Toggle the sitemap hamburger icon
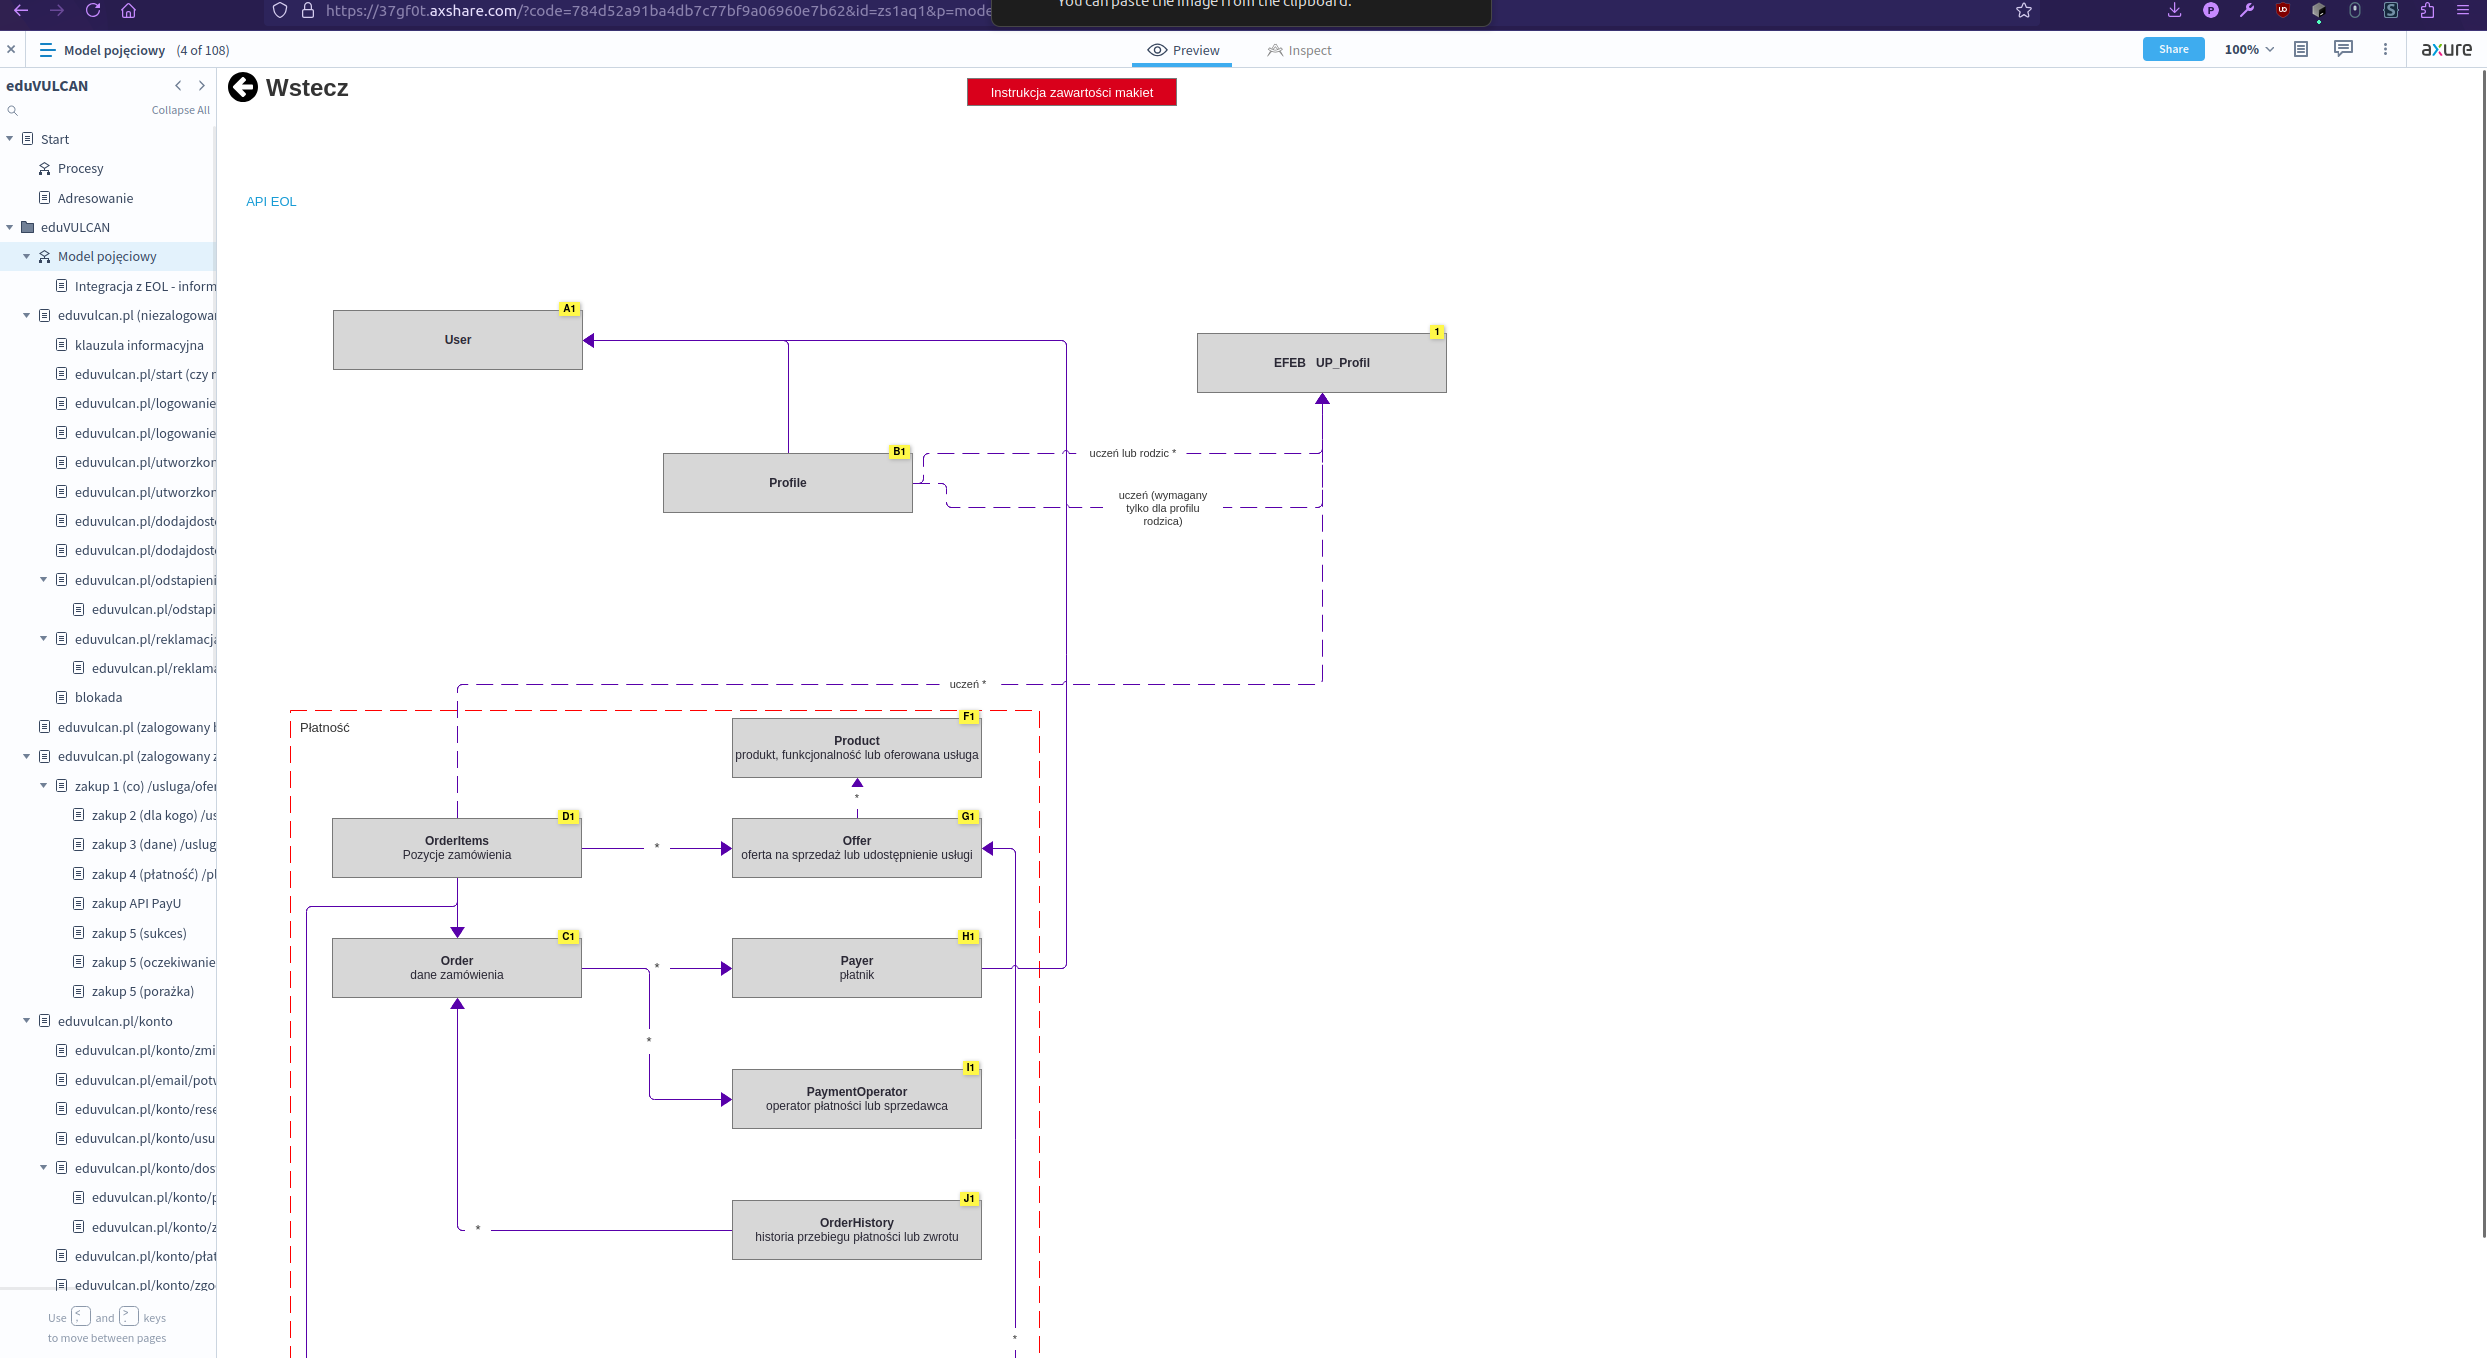The height and width of the screenshot is (1358, 2487). (x=47, y=50)
